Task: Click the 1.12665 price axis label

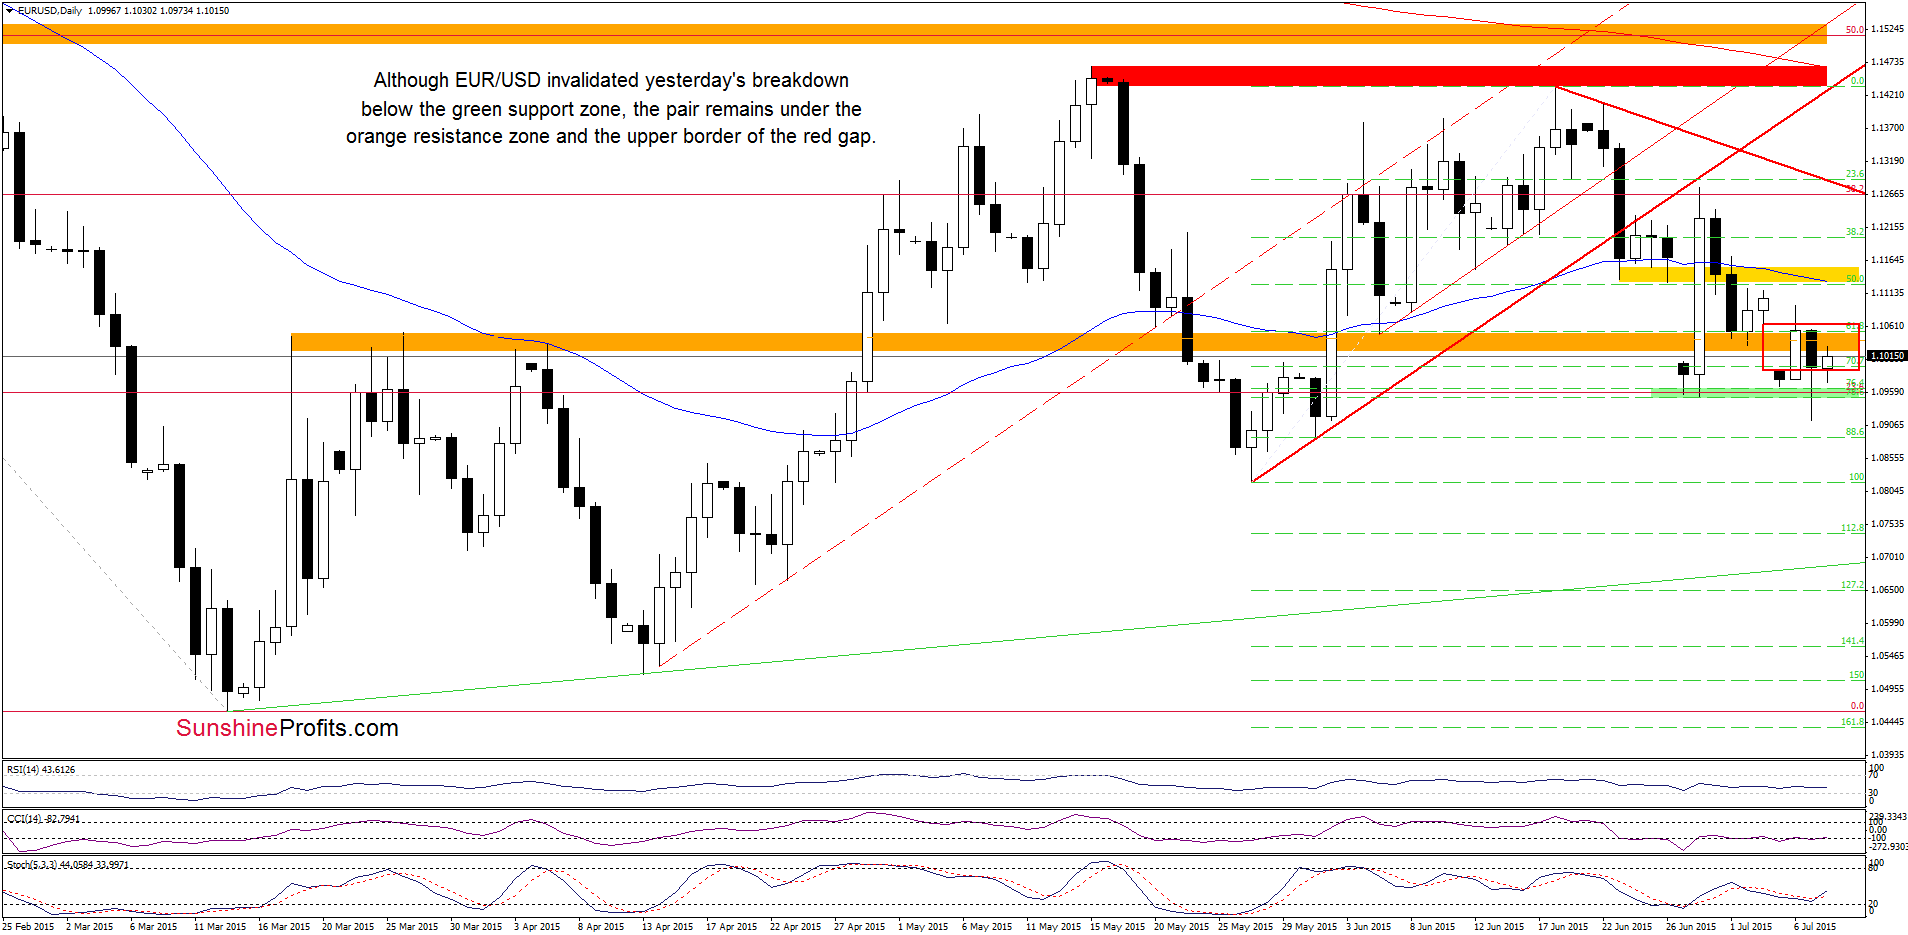Action: tap(1887, 194)
